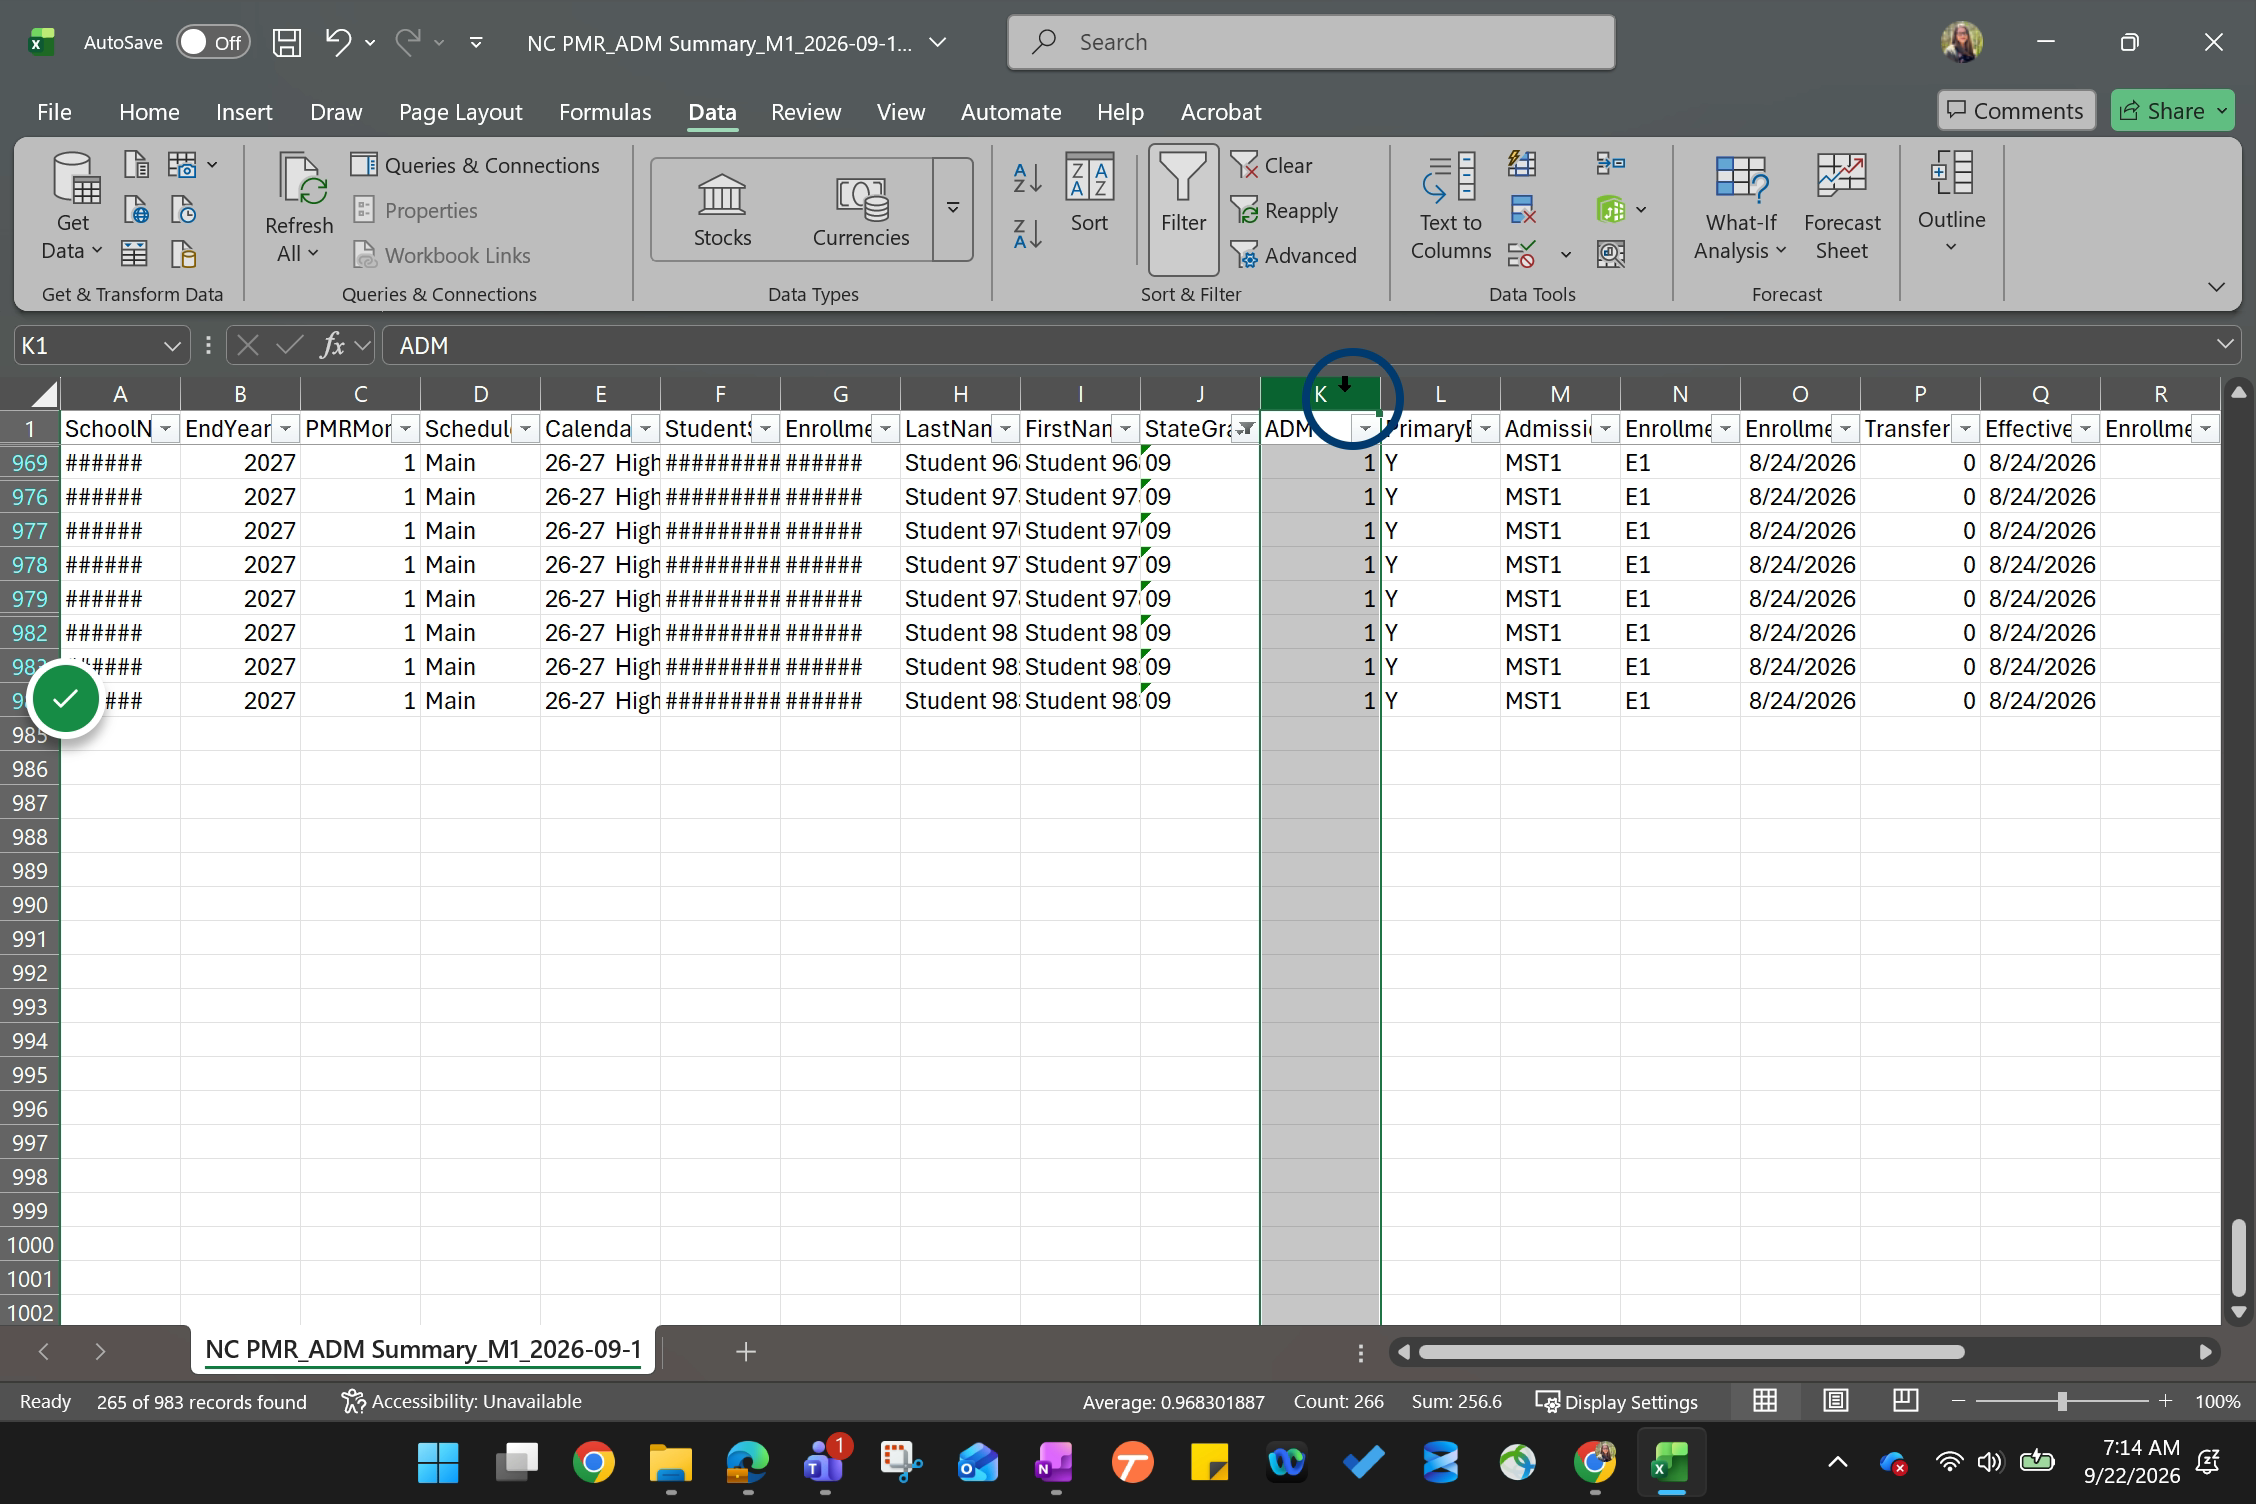Reapply the filter
This screenshot has height=1504, width=2256.
pyautogui.click(x=1284, y=210)
